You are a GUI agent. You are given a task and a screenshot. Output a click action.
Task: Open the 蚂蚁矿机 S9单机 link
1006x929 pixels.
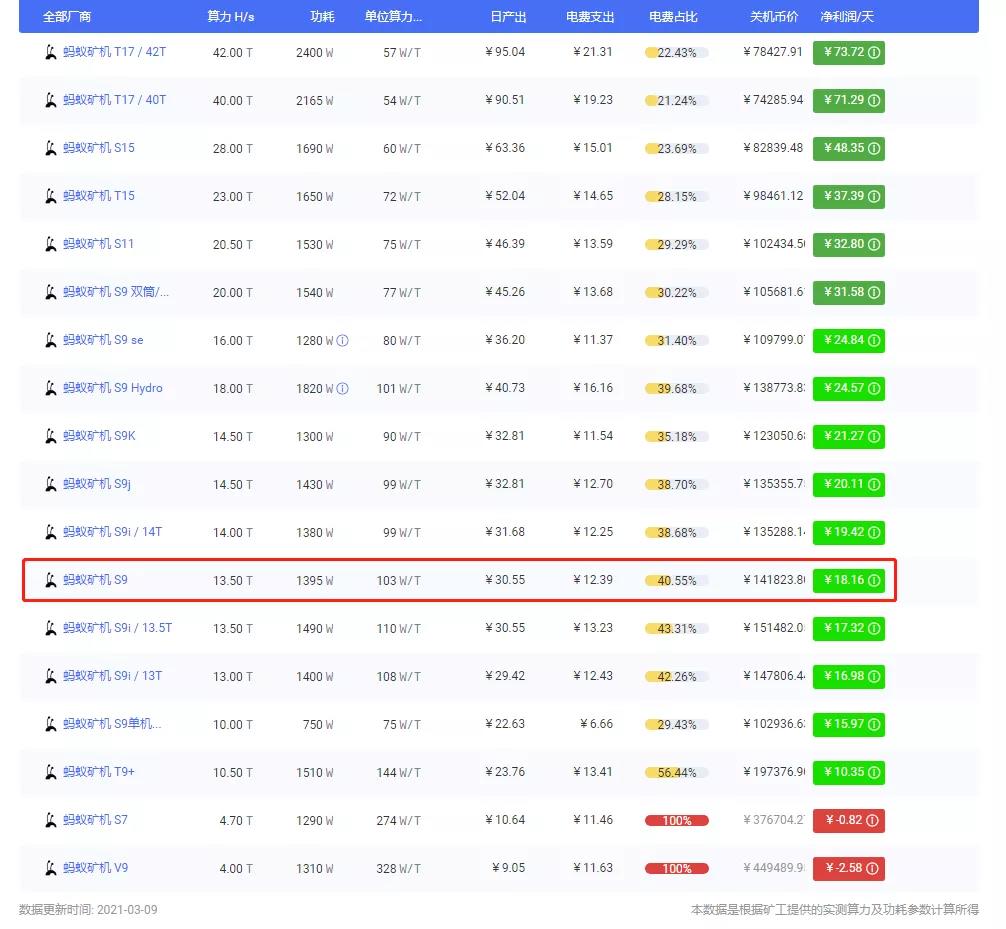[x=112, y=724]
